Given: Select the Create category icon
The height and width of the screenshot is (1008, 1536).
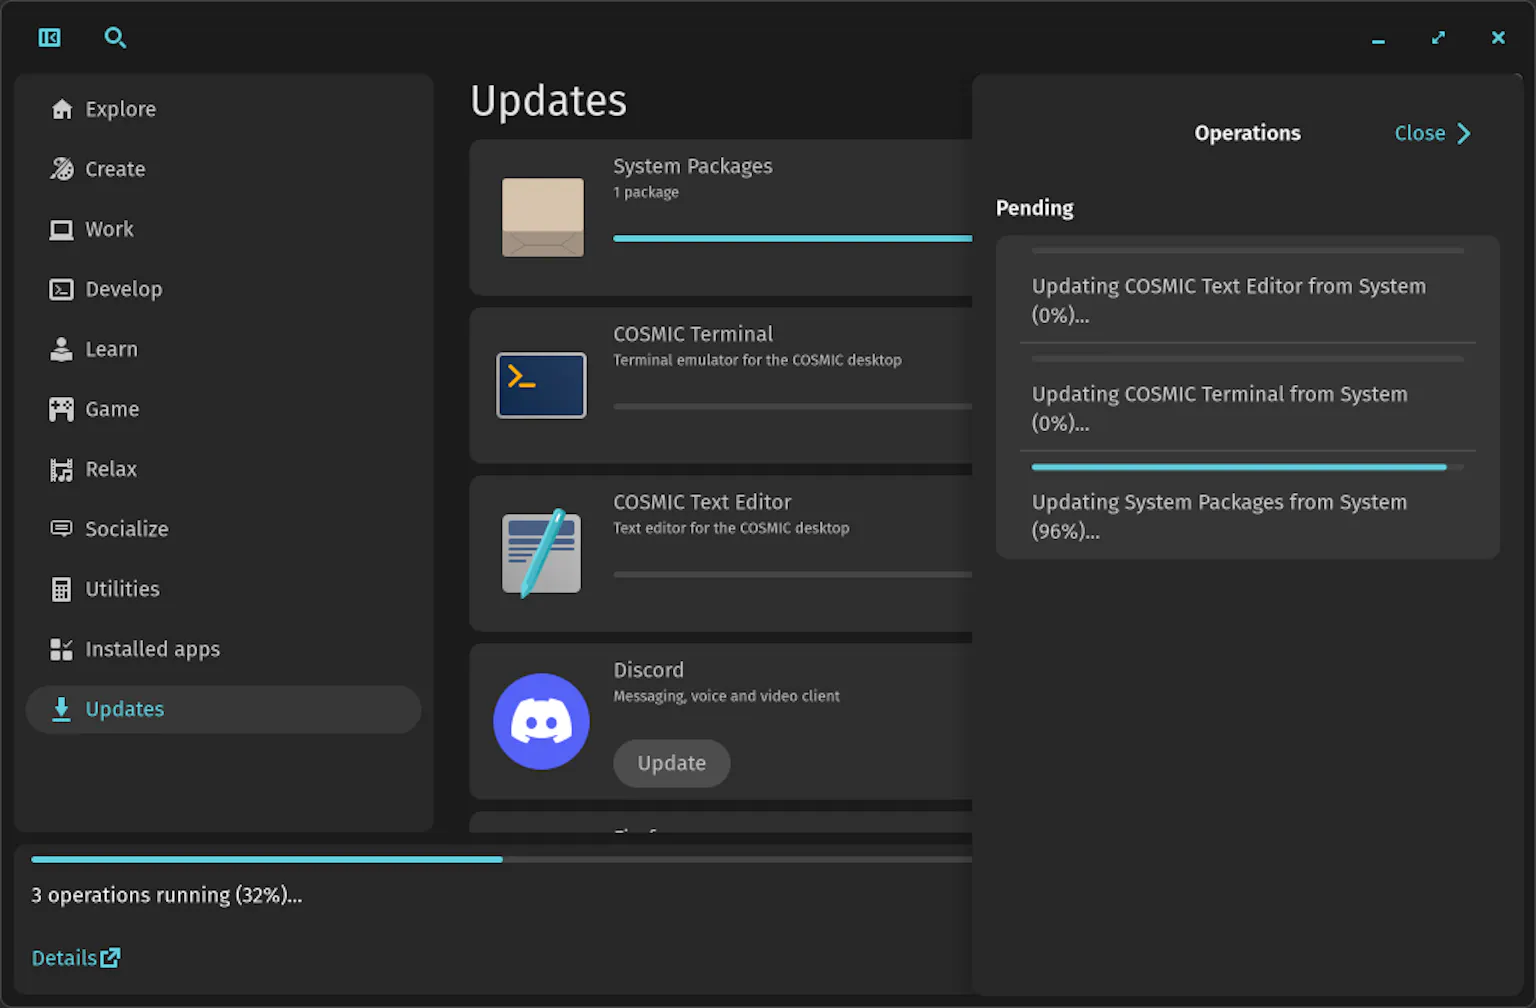Looking at the screenshot, I should [x=61, y=169].
